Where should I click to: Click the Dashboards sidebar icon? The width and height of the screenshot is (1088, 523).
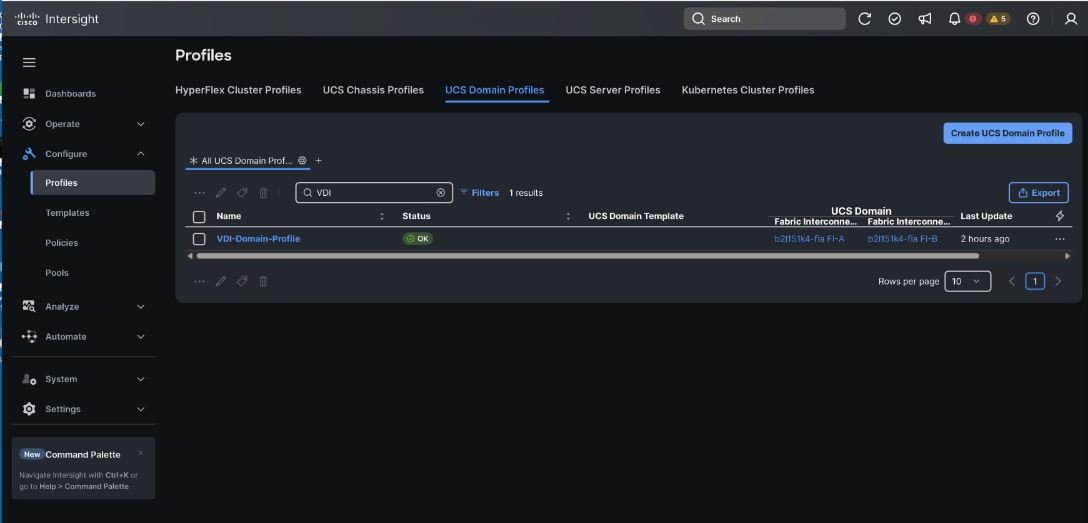click(29, 94)
